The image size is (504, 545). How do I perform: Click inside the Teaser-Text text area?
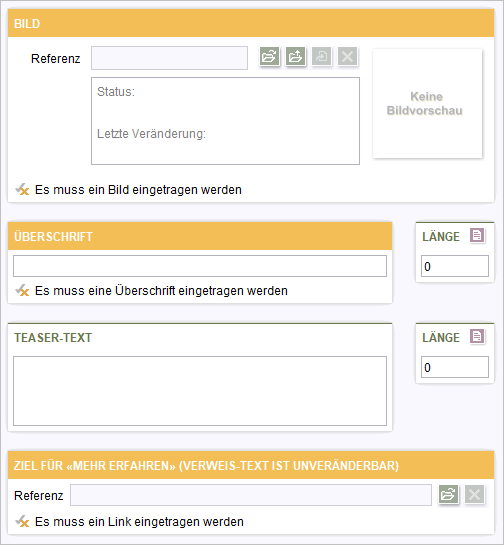click(x=200, y=391)
